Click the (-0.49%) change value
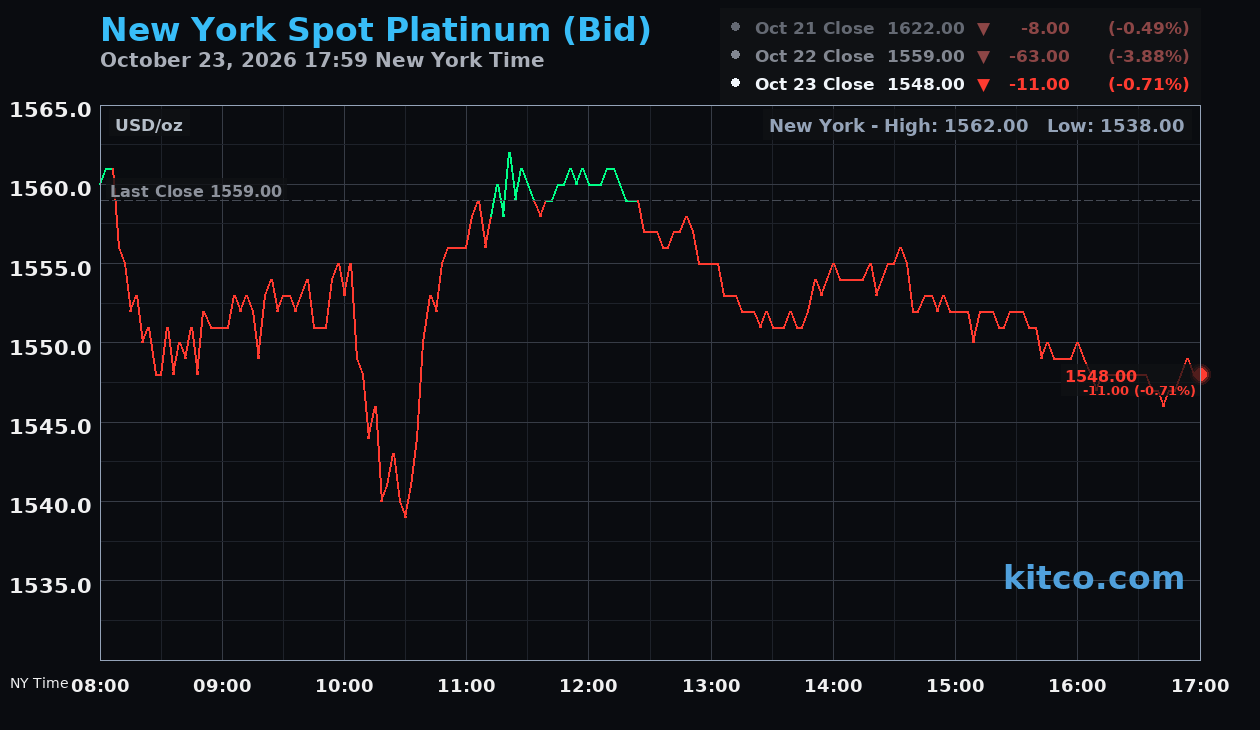This screenshot has height=730, width=1260. coord(1148,28)
